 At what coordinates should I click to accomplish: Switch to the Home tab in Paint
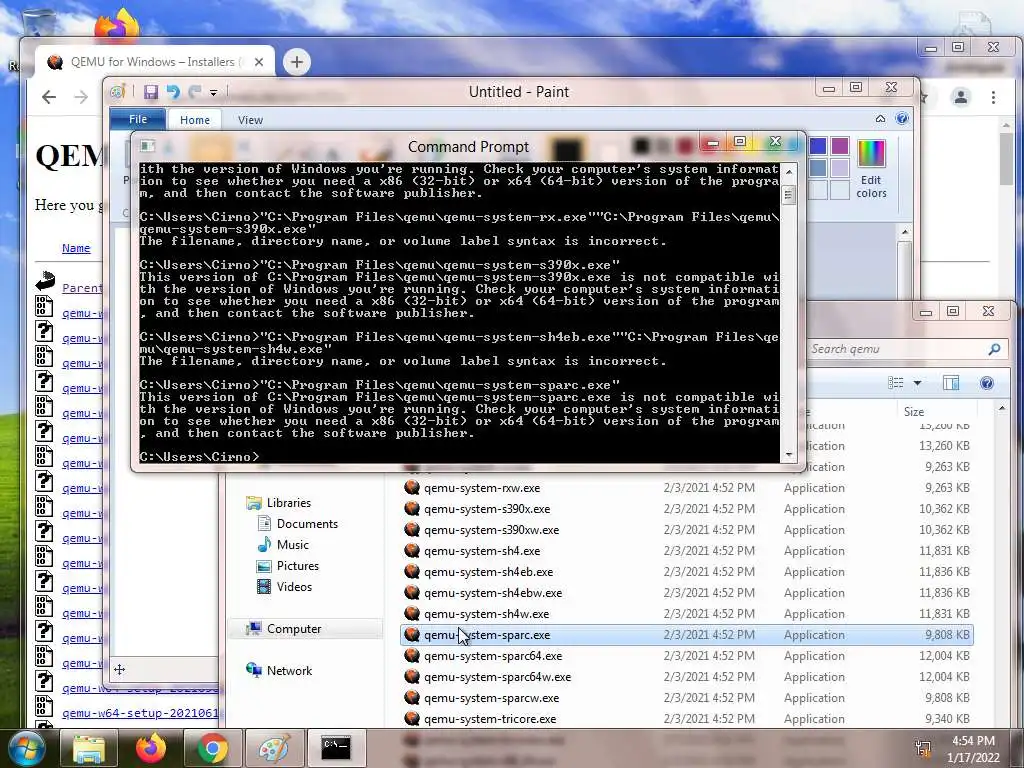pyautogui.click(x=195, y=120)
